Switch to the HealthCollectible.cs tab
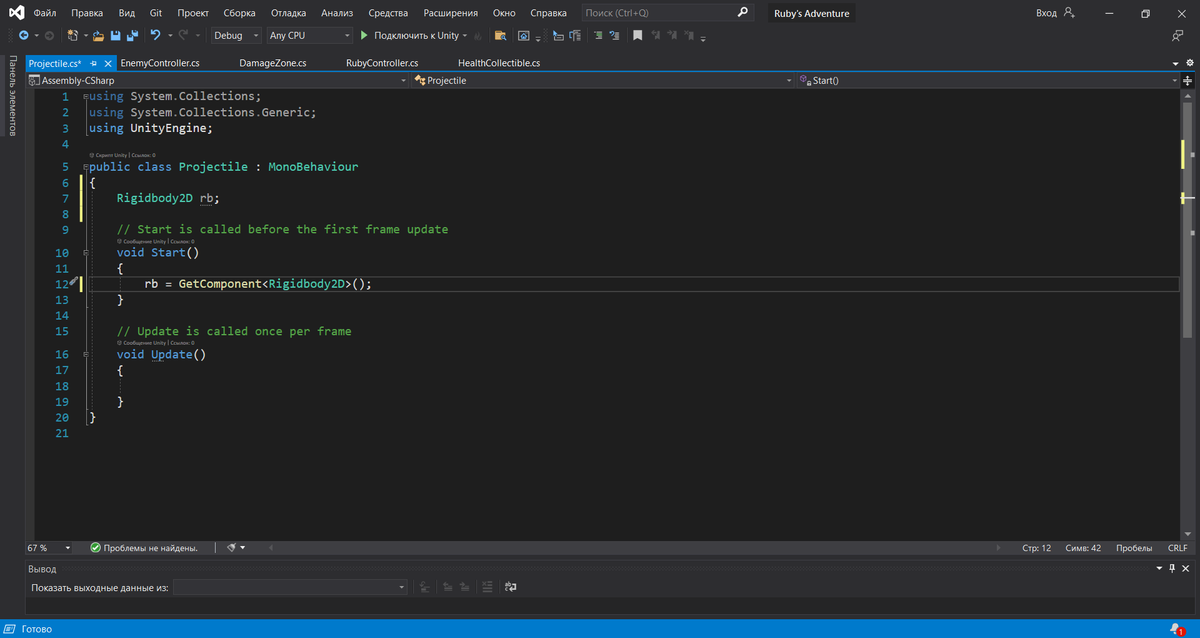This screenshot has width=1200, height=638. tap(499, 63)
